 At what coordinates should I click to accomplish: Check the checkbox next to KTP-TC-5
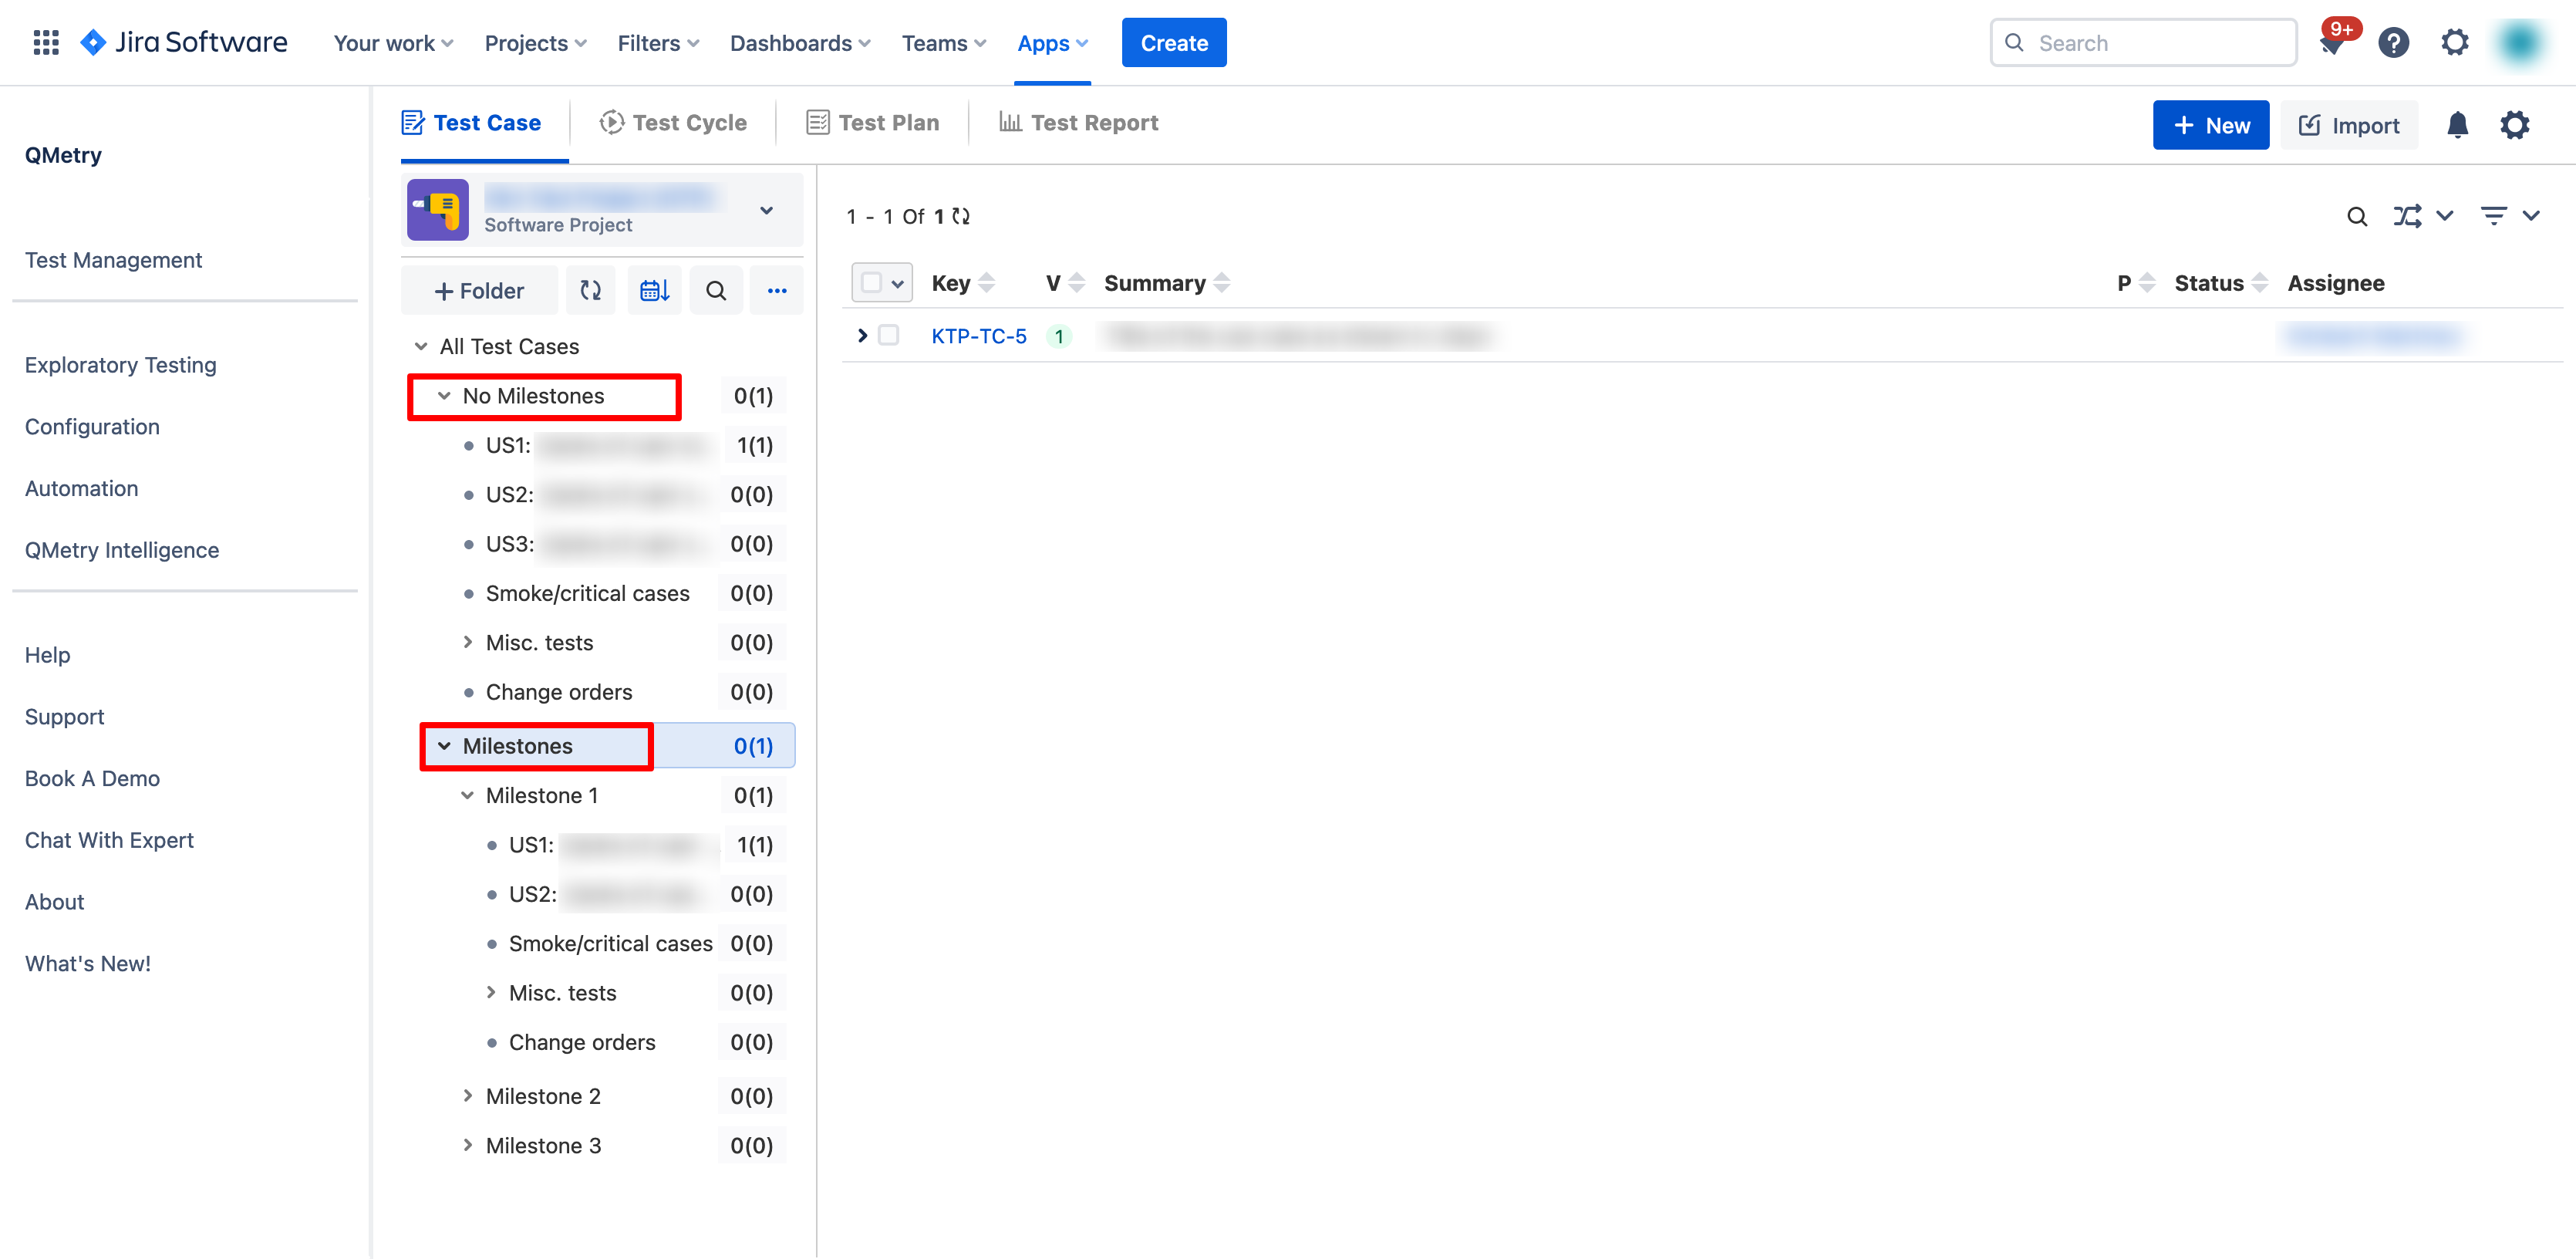(888, 335)
